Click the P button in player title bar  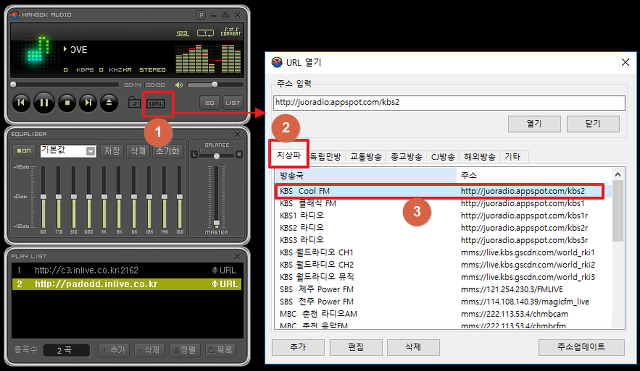pos(201,15)
